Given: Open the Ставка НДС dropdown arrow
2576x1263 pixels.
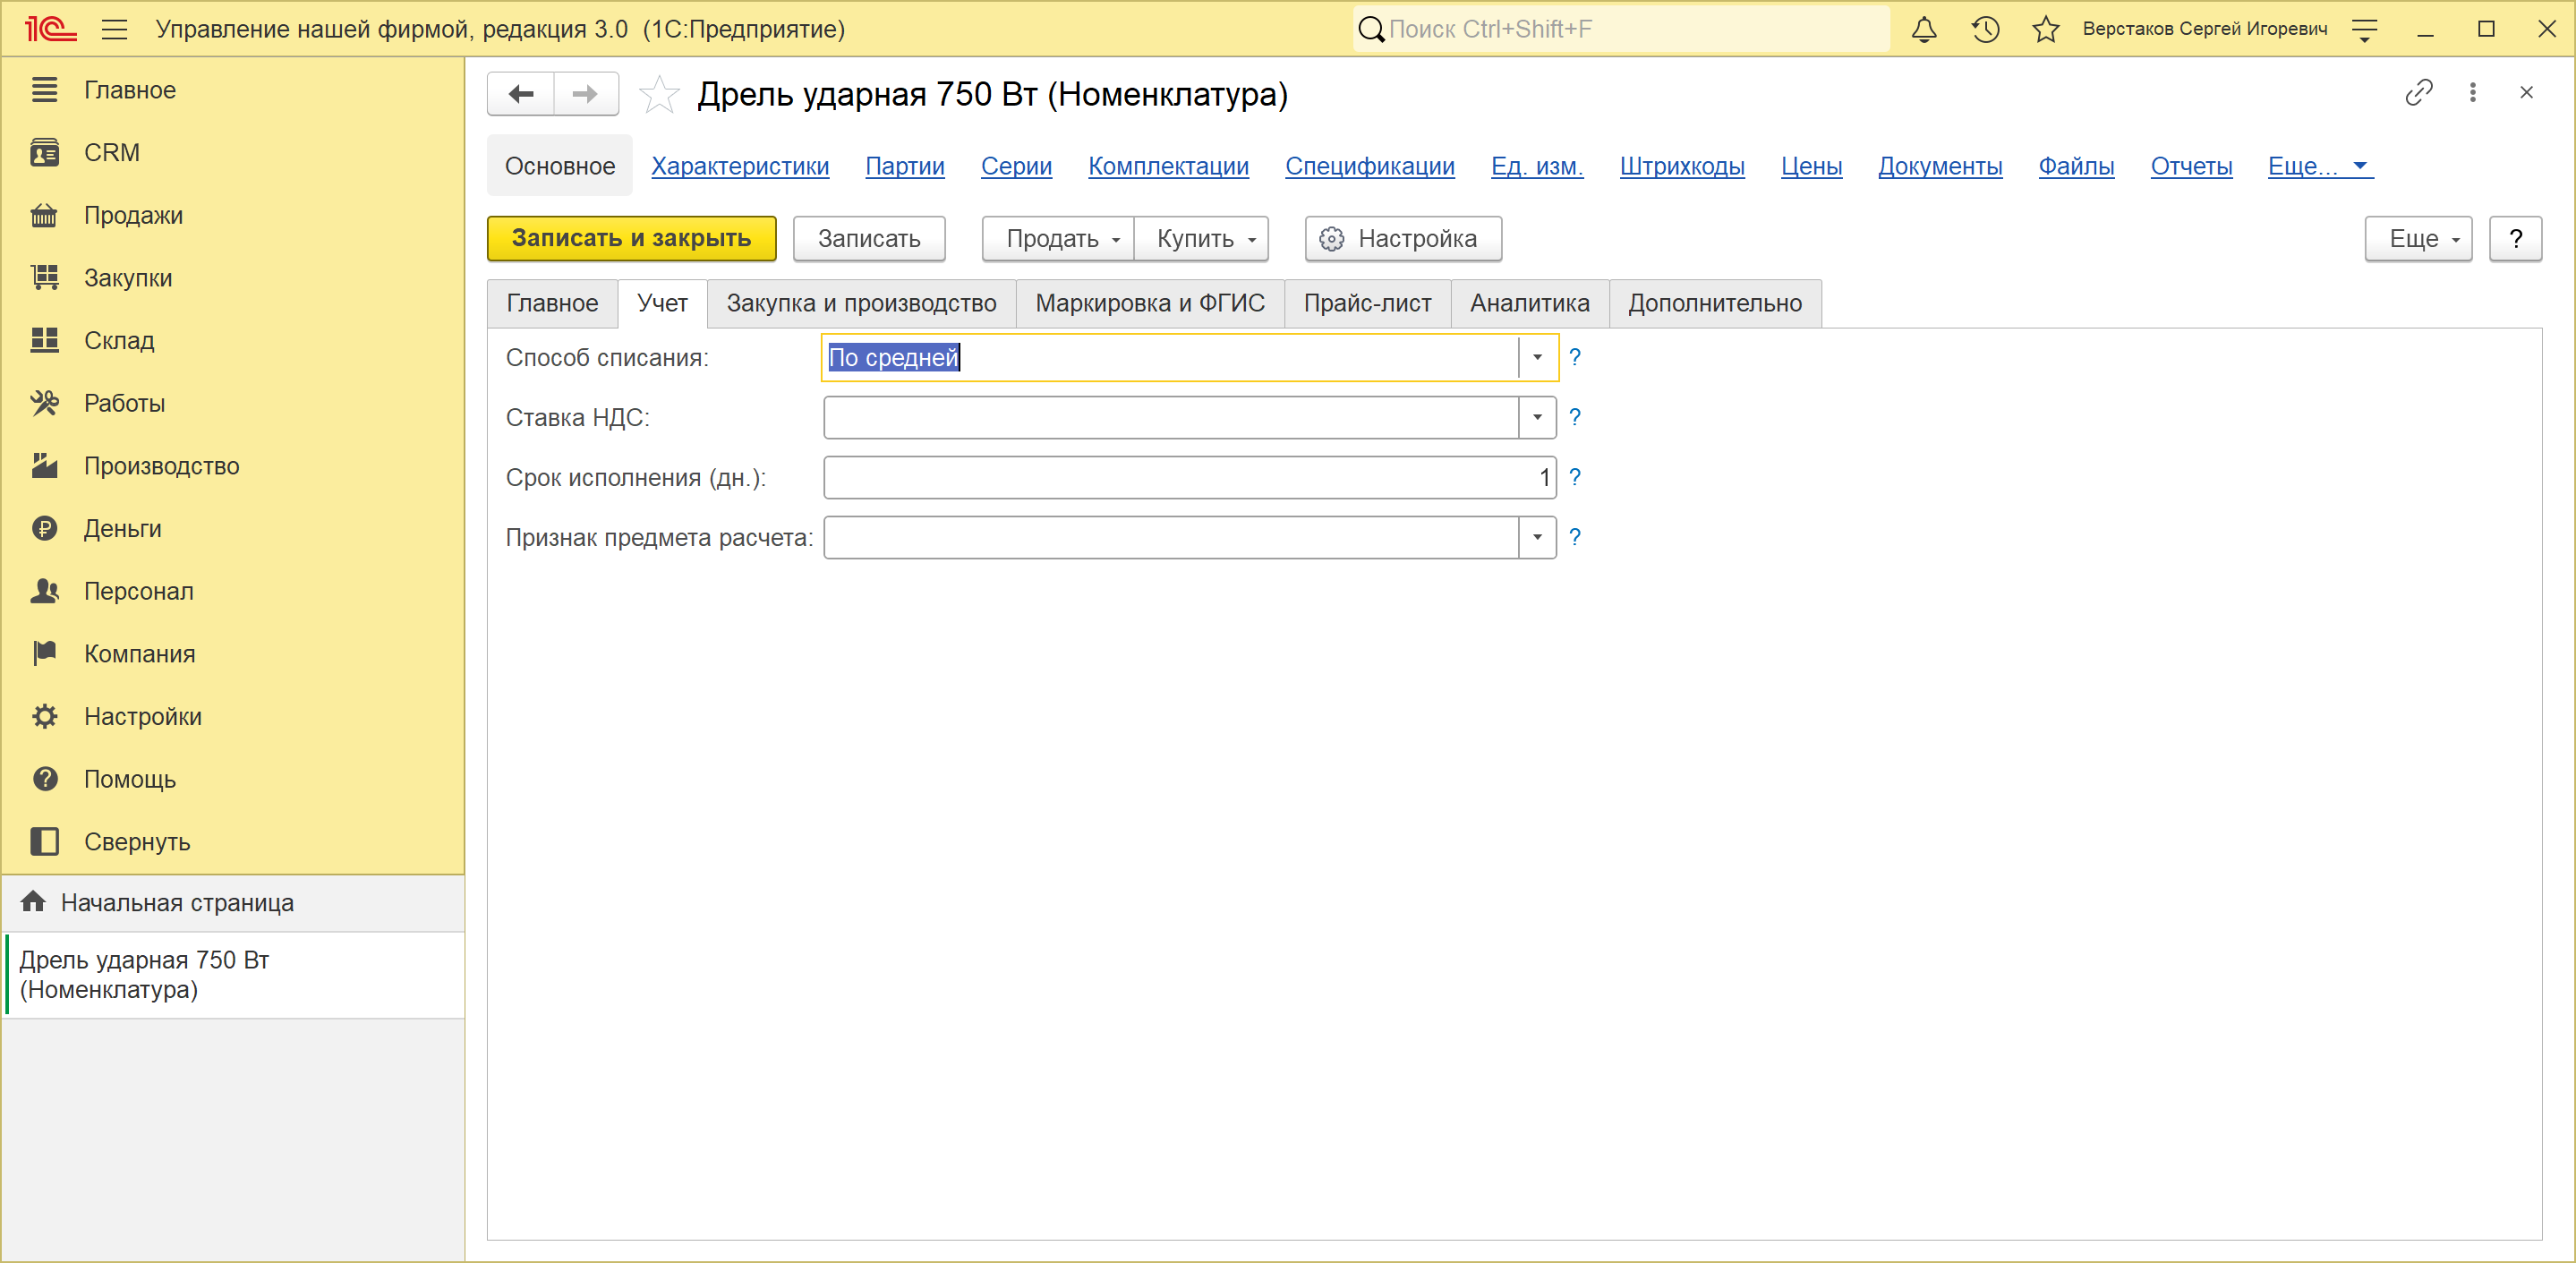Looking at the screenshot, I should click(1537, 418).
